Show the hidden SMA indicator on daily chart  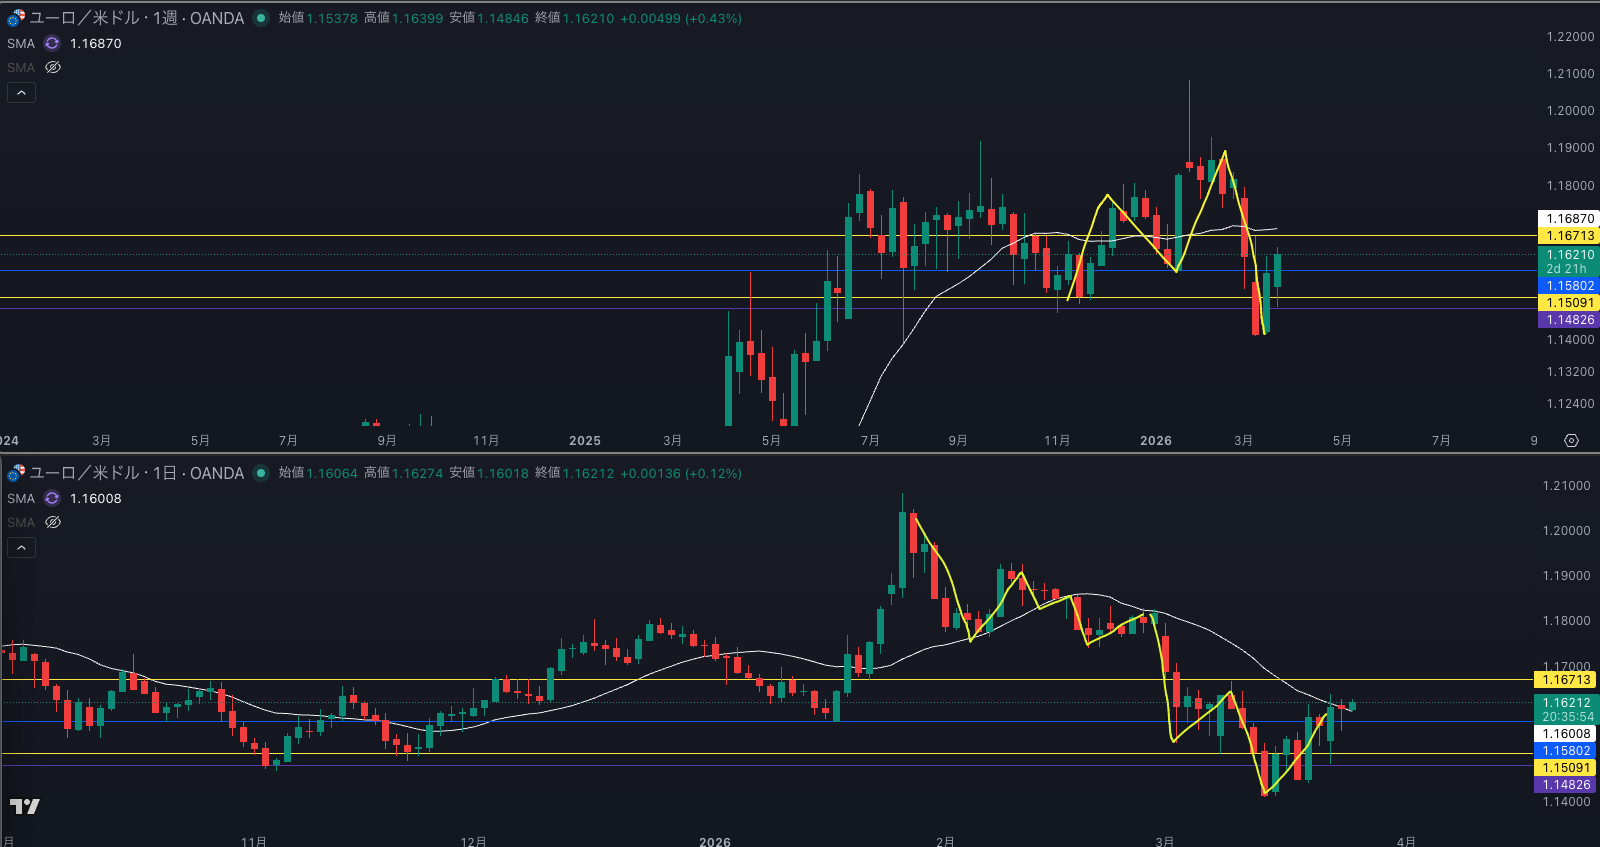(x=53, y=523)
